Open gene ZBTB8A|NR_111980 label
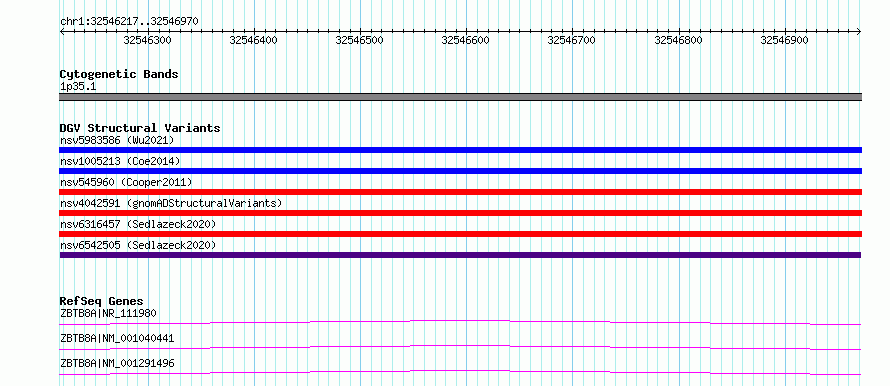This screenshot has width=890, height=386. click(x=108, y=313)
